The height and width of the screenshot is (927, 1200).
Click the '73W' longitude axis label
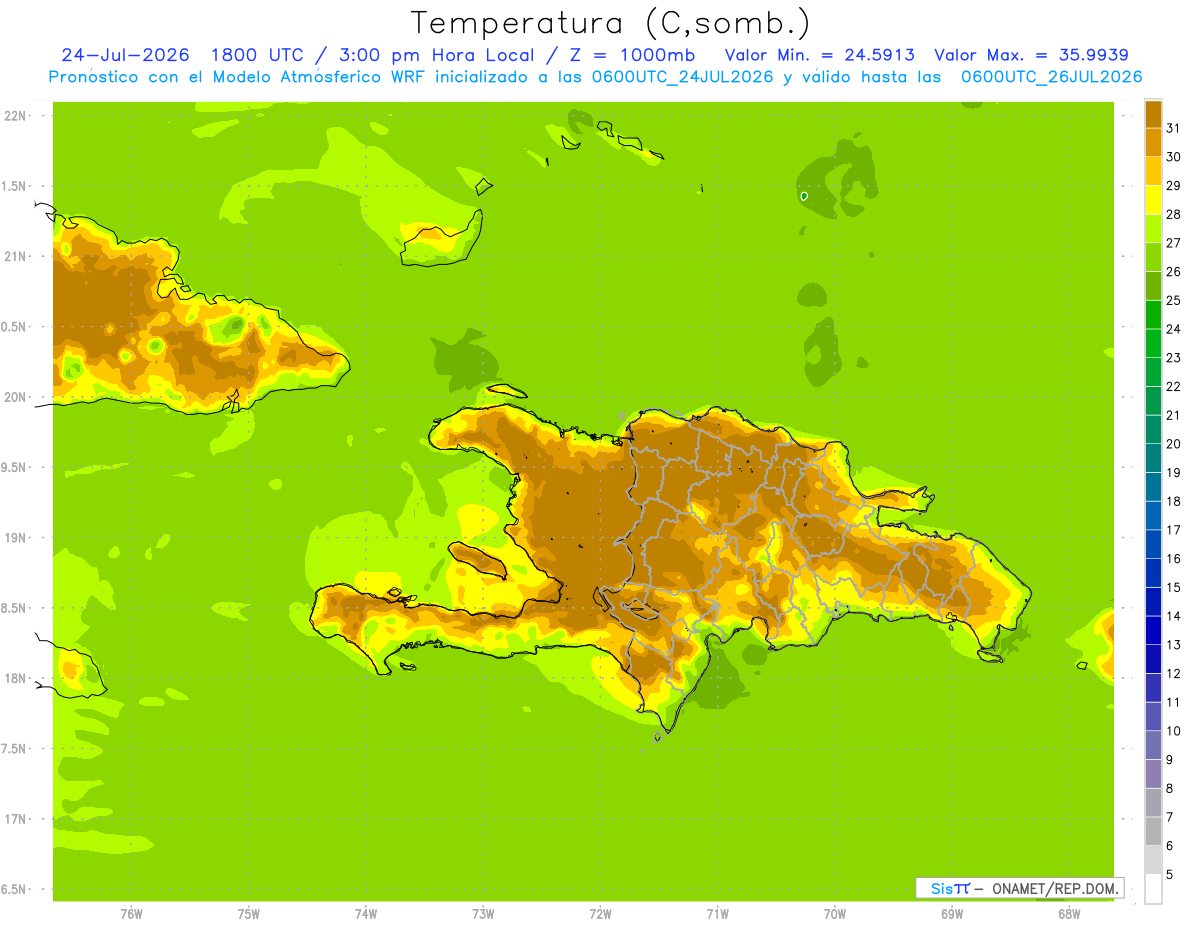(x=483, y=913)
